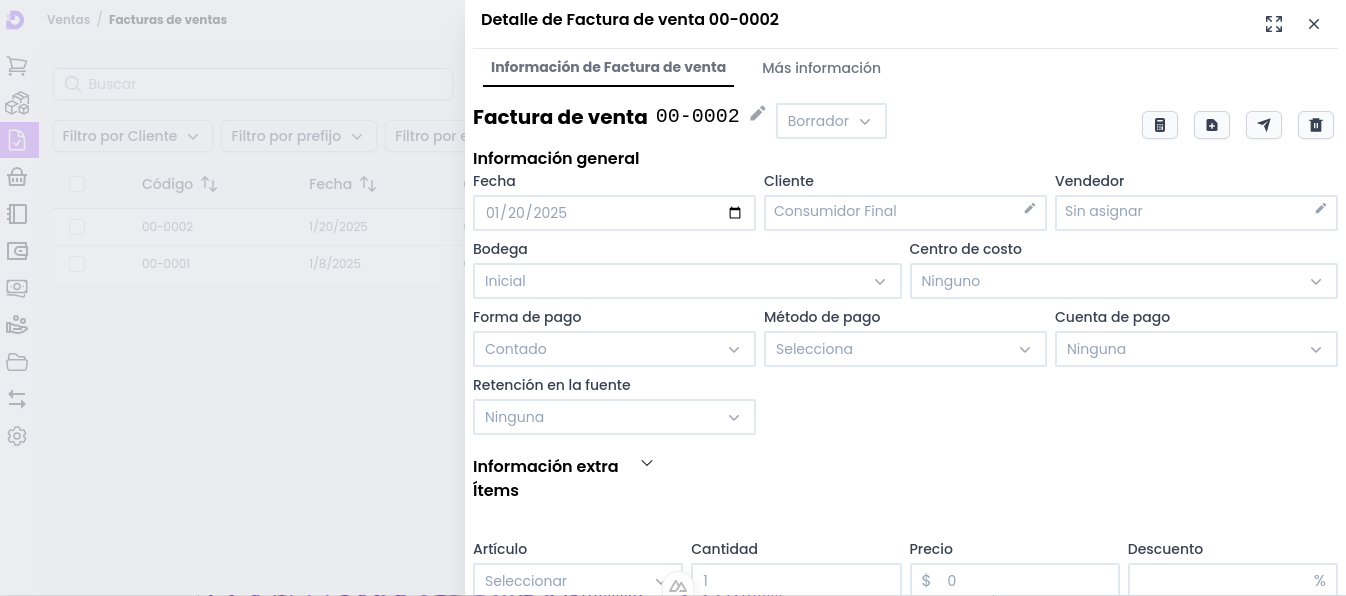Check the box for invoice 00-0002
The width and height of the screenshot is (1346, 596).
pos(77,227)
